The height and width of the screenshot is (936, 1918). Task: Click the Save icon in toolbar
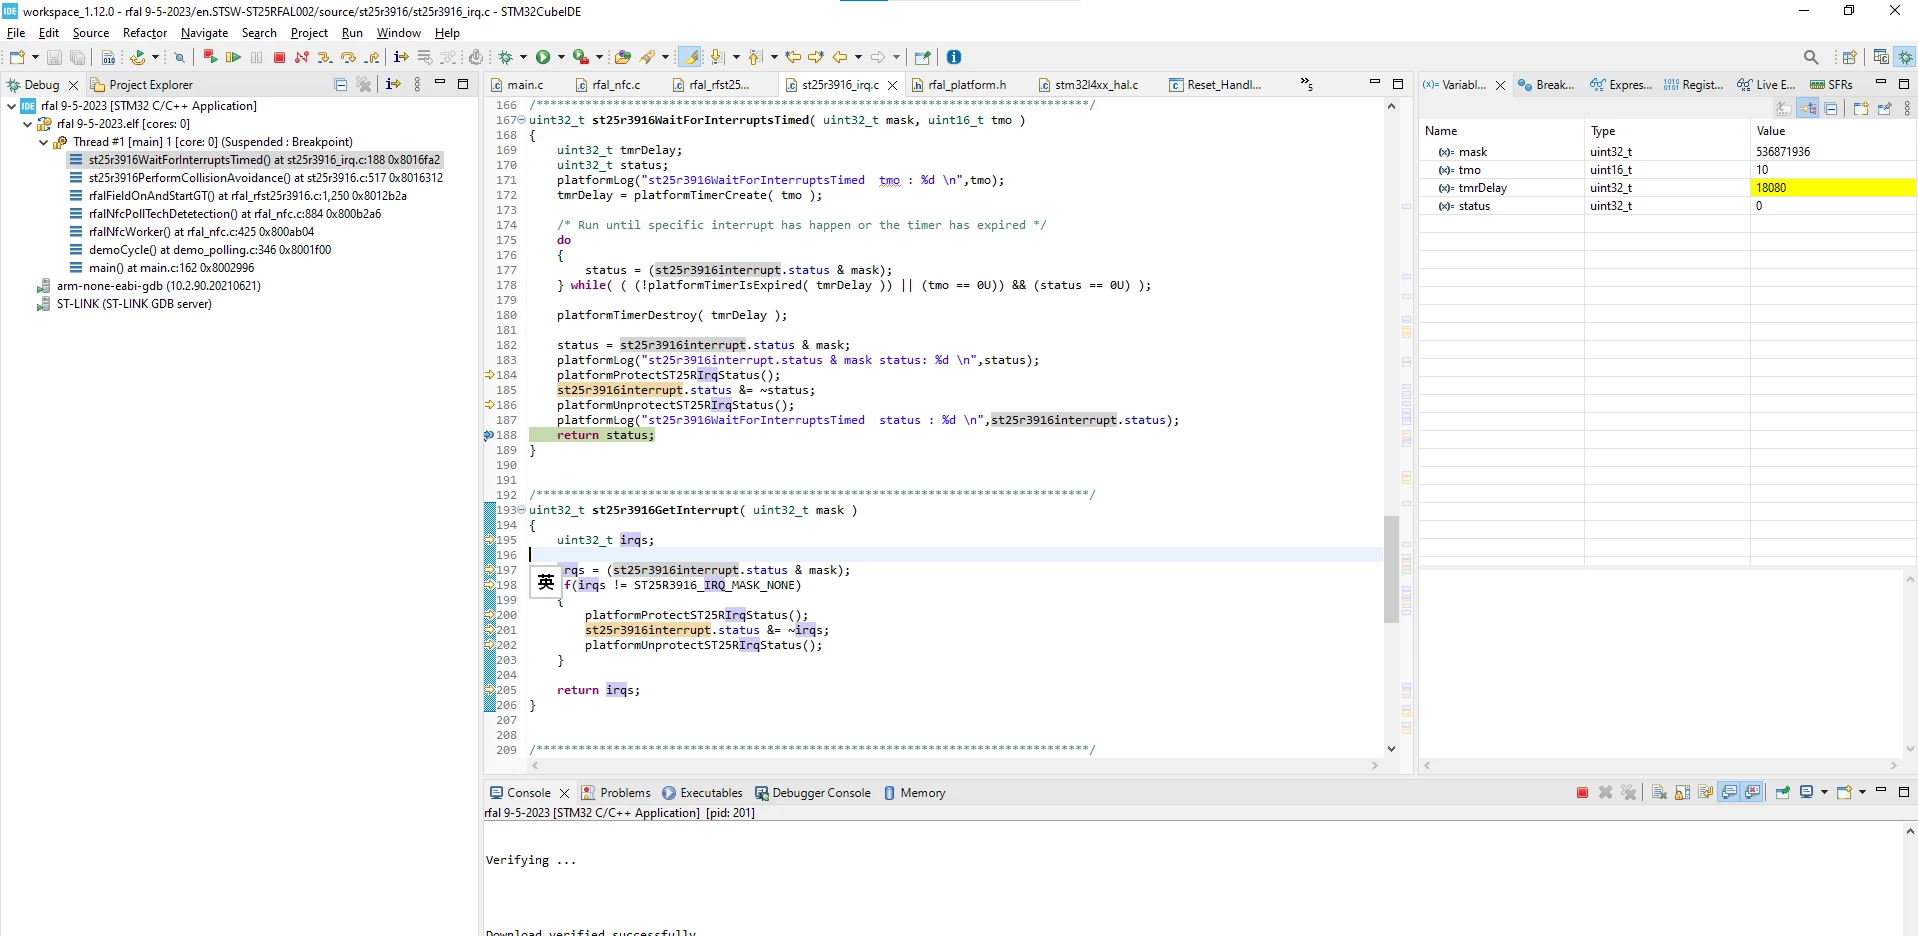54,57
